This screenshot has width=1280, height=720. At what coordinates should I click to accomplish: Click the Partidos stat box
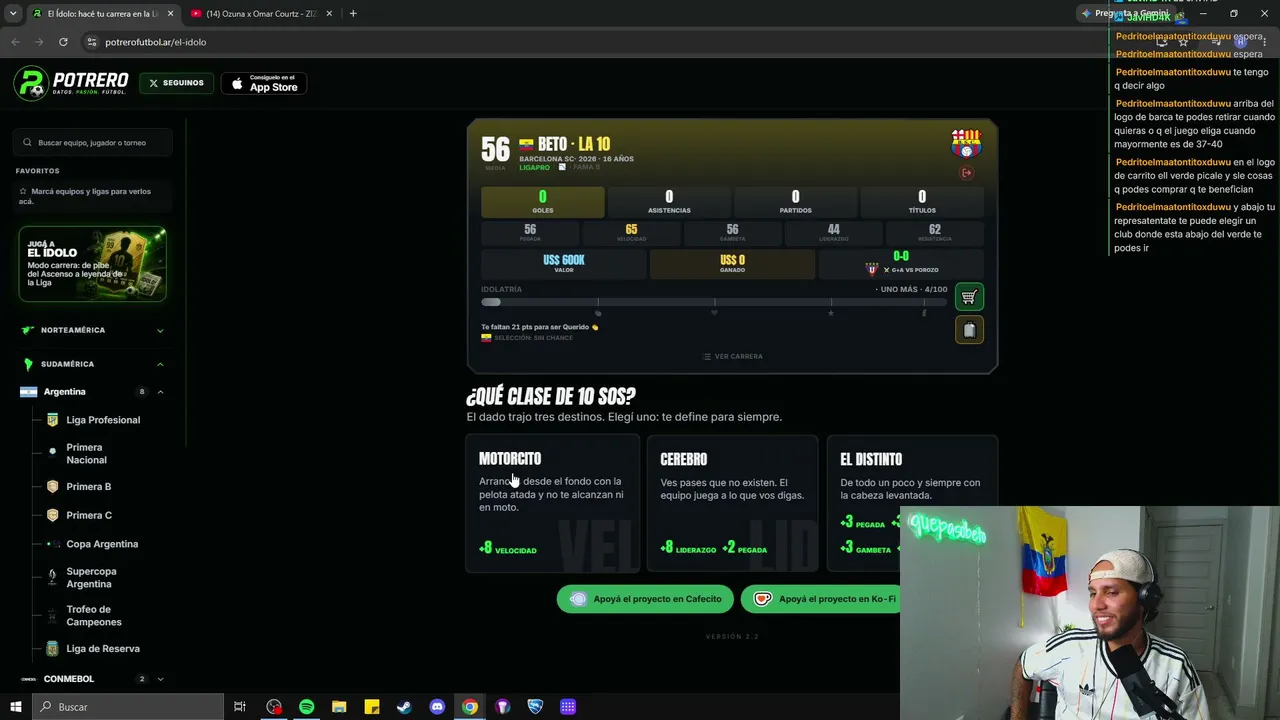[796, 202]
